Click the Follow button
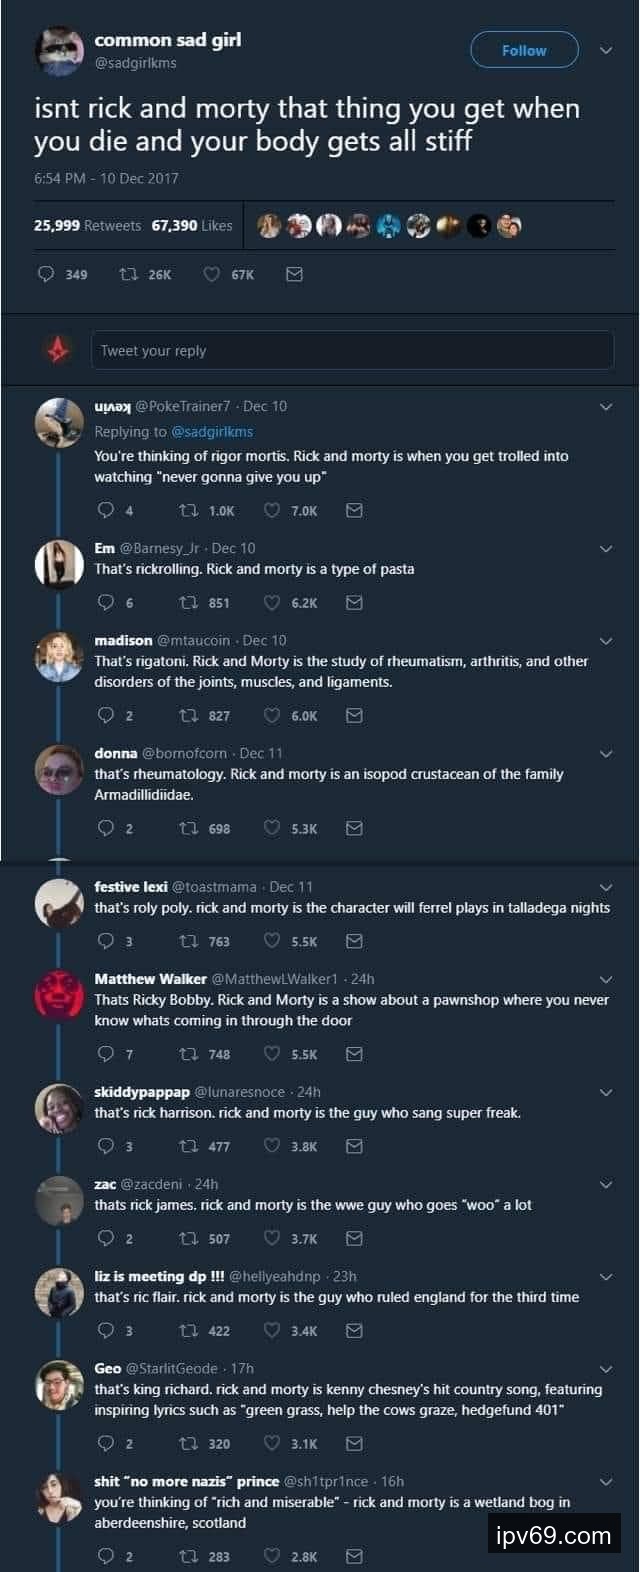This screenshot has height=1572, width=640. tap(524, 50)
